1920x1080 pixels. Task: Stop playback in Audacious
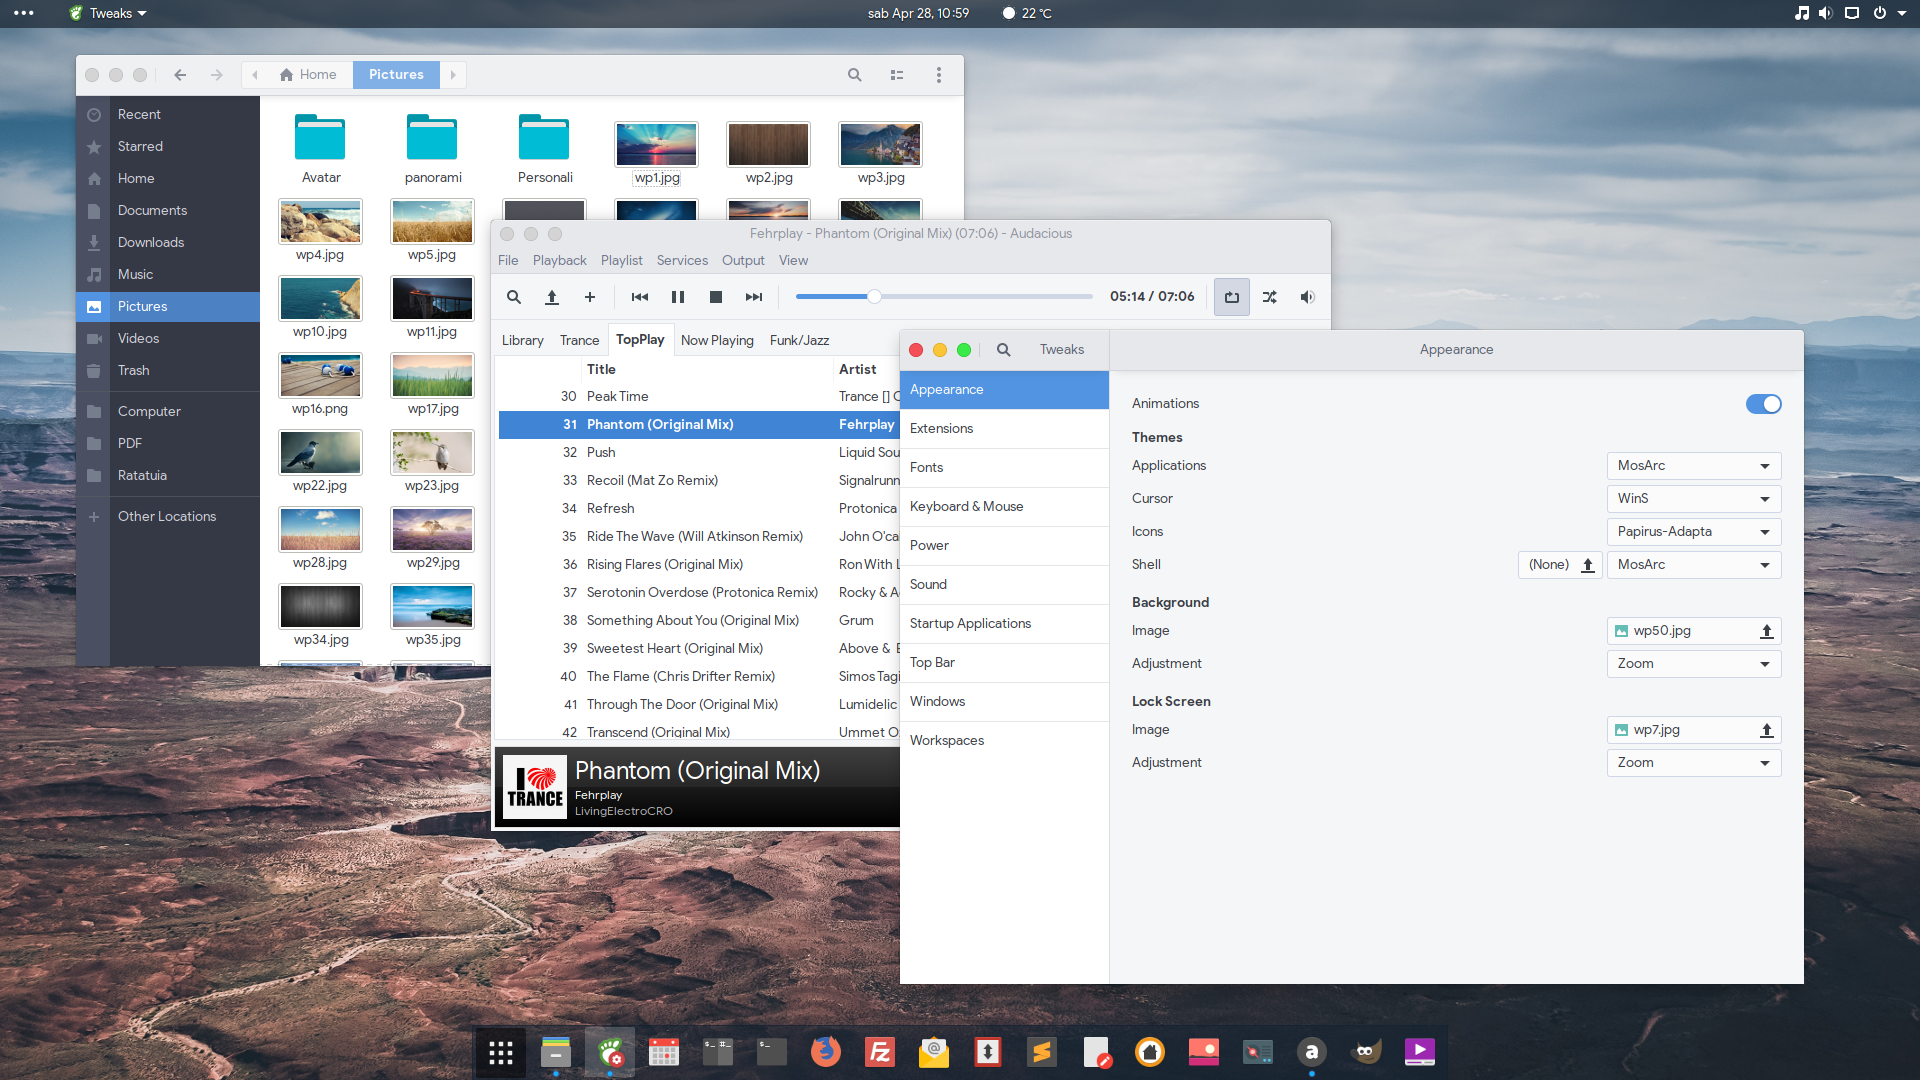coord(716,297)
